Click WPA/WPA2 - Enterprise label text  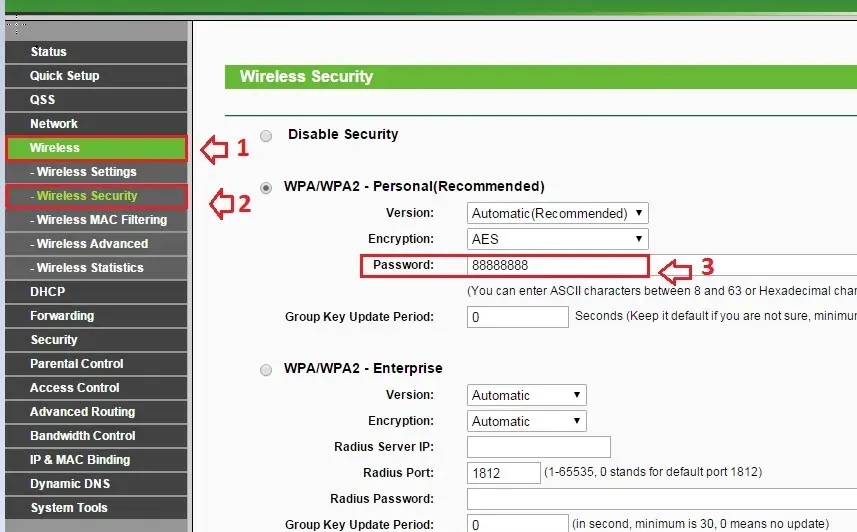pos(363,369)
